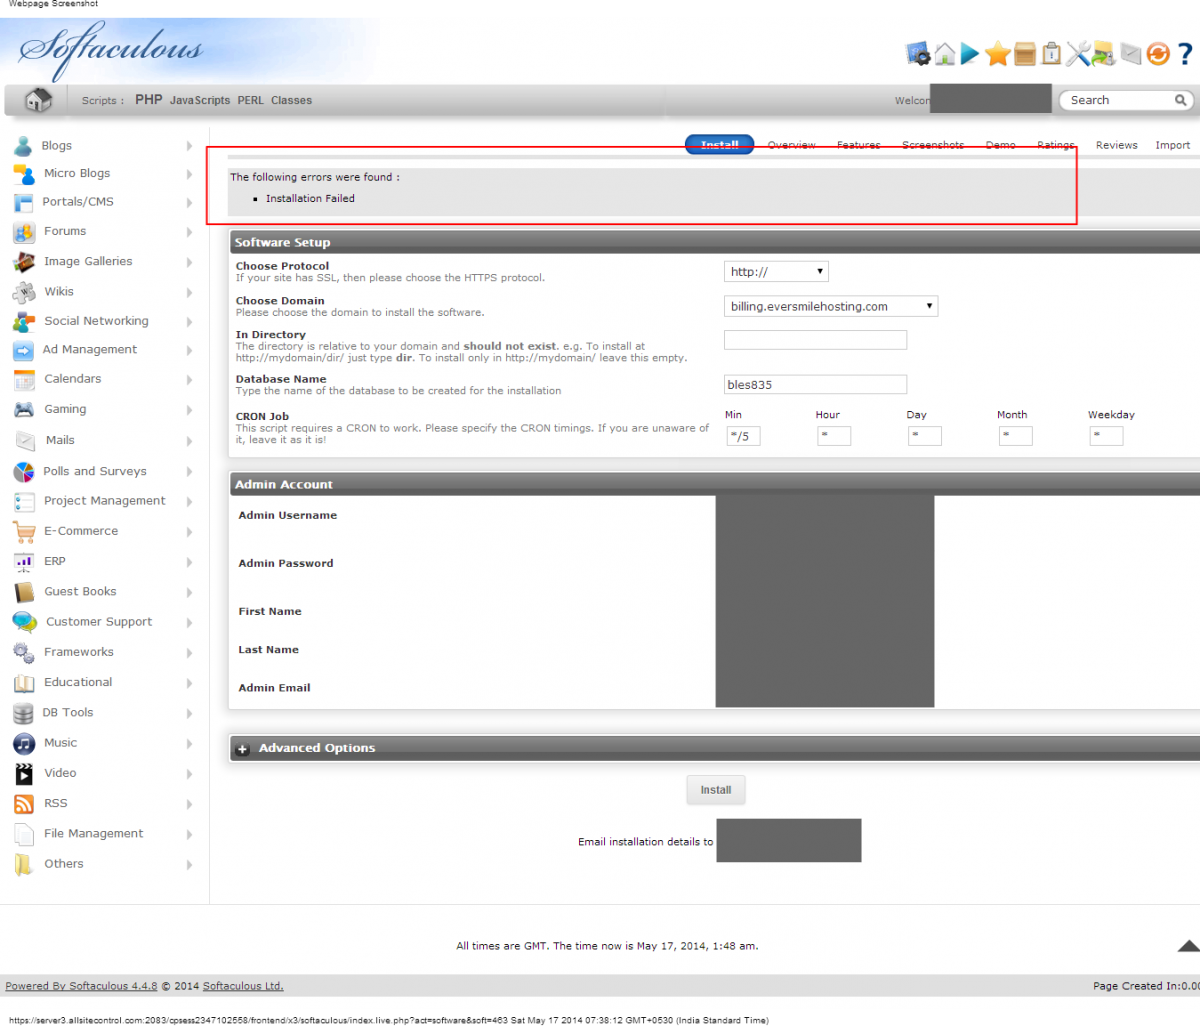1200x1026 pixels.
Task: Open the task list clipboard icon
Action: click(1051, 53)
